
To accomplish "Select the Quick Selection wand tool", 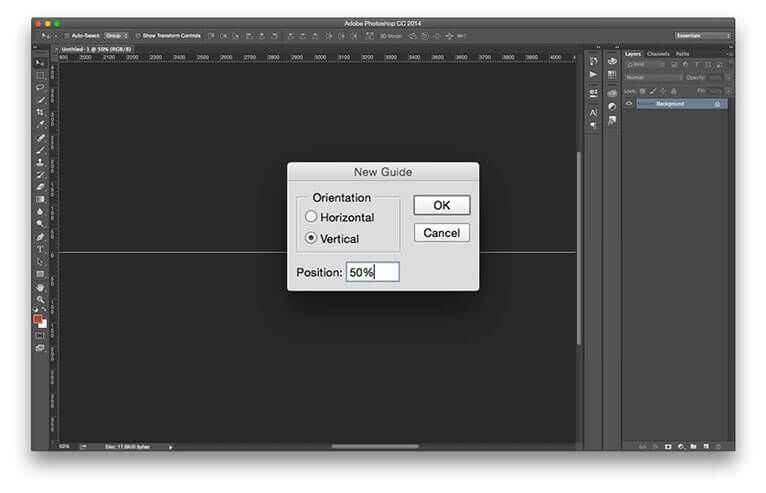I will [x=40, y=100].
